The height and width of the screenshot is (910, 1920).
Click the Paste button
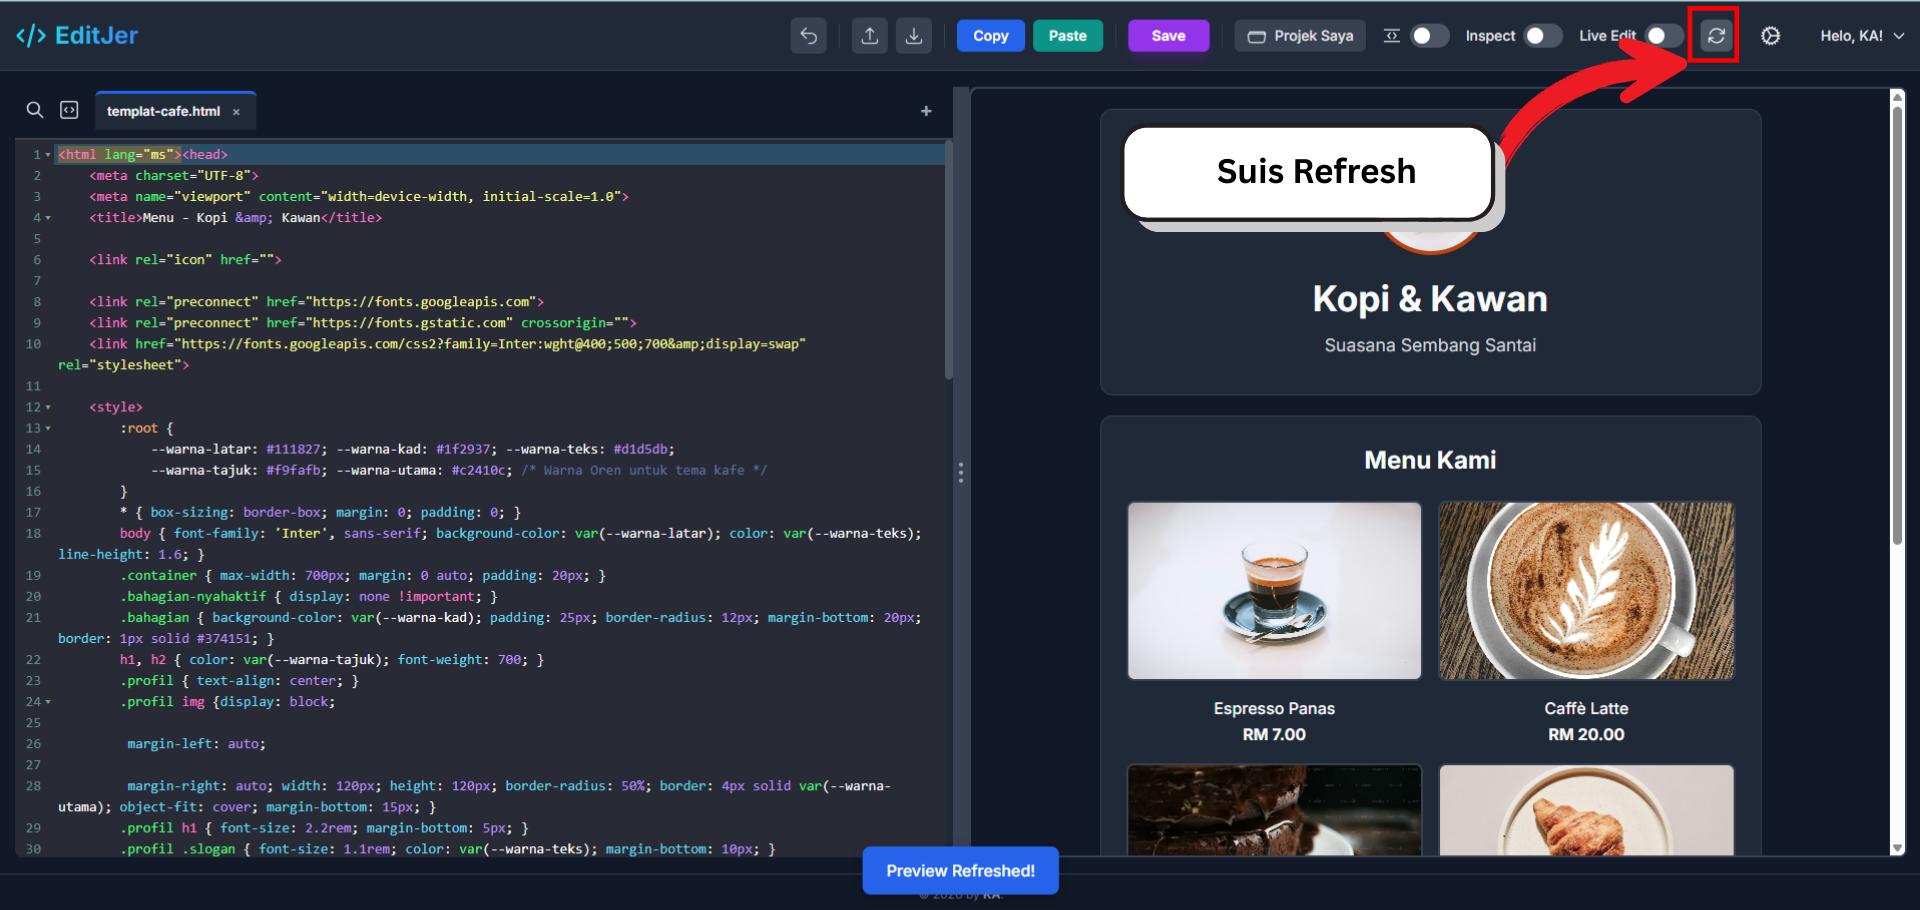(1067, 36)
